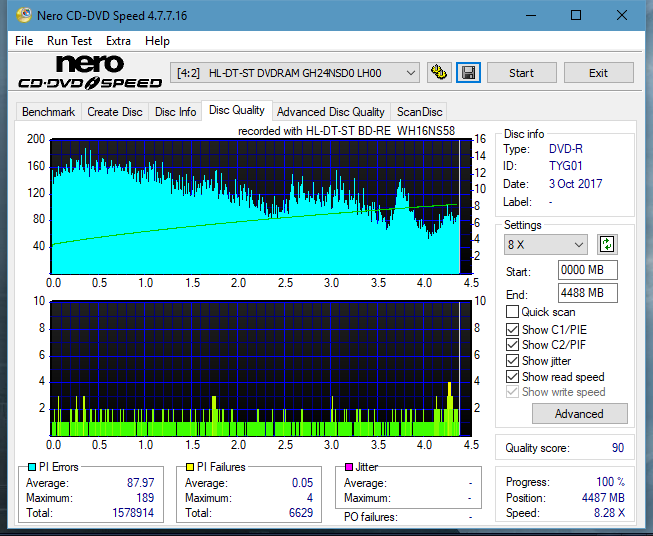This screenshot has width=653, height=536.
Task: Click the Progress value 100 %
Action: click(611, 482)
